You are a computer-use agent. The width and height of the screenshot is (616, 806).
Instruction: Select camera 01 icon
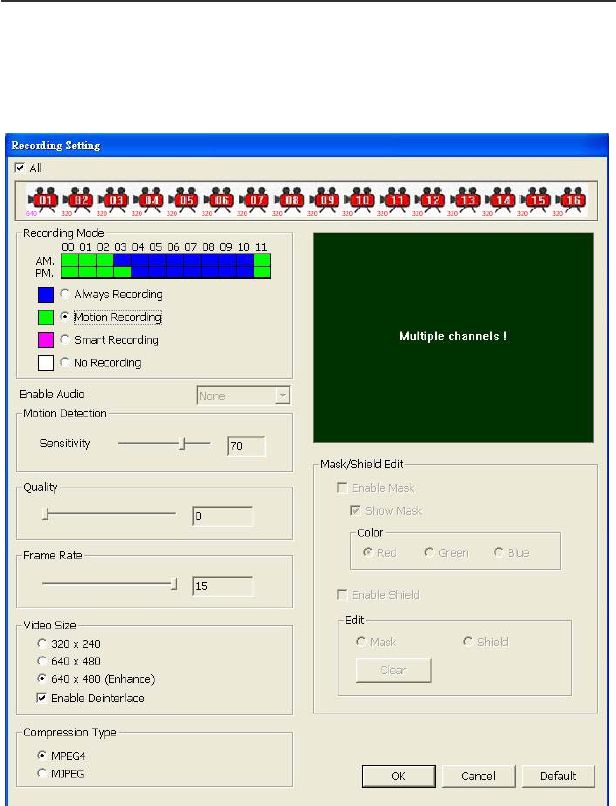pyautogui.click(x=43, y=198)
